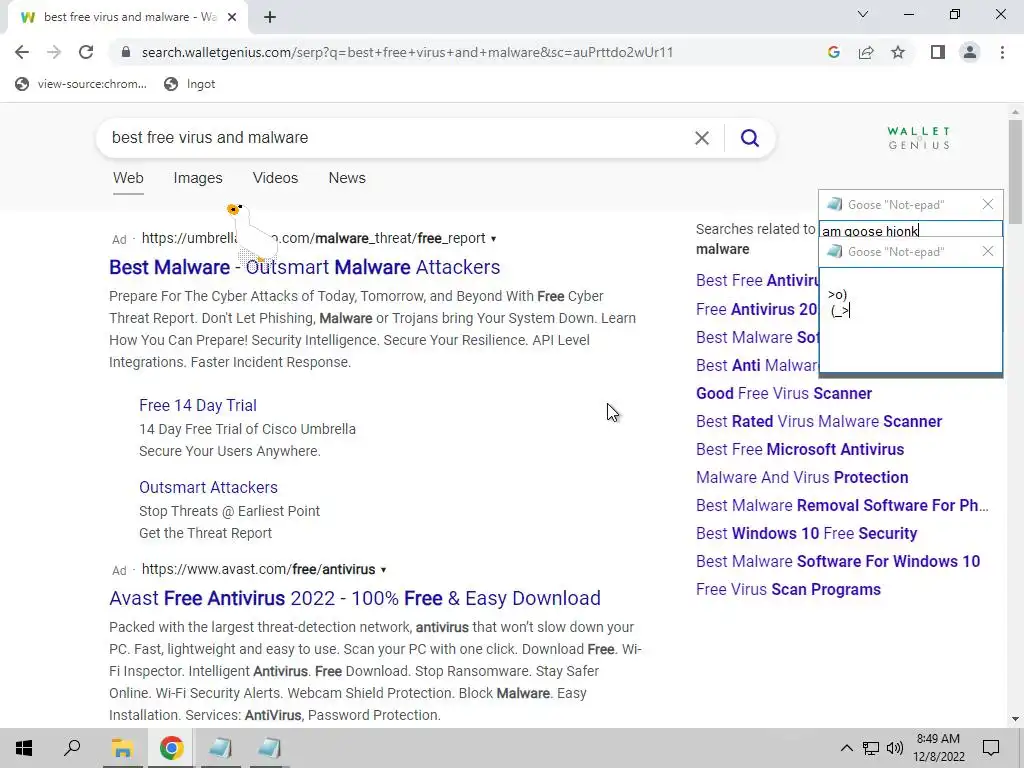Select 'Good Free Virus Scanner' related search
The height and width of the screenshot is (768, 1024).
pos(784,393)
